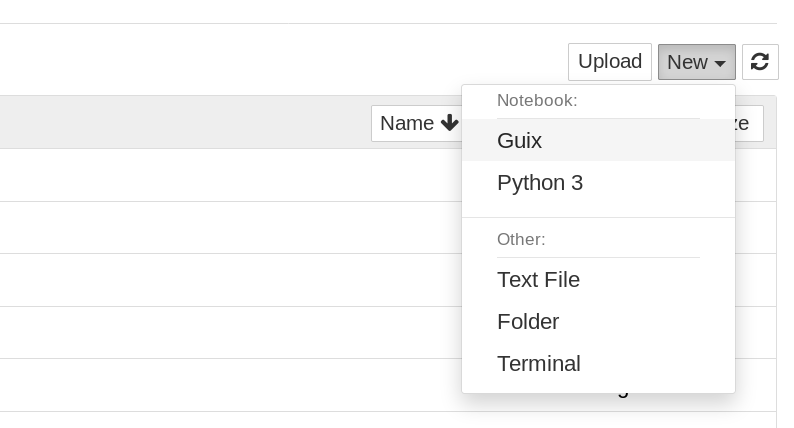Toggle sorting with the Name column button
This screenshot has height=428, width=794.
(x=416, y=123)
